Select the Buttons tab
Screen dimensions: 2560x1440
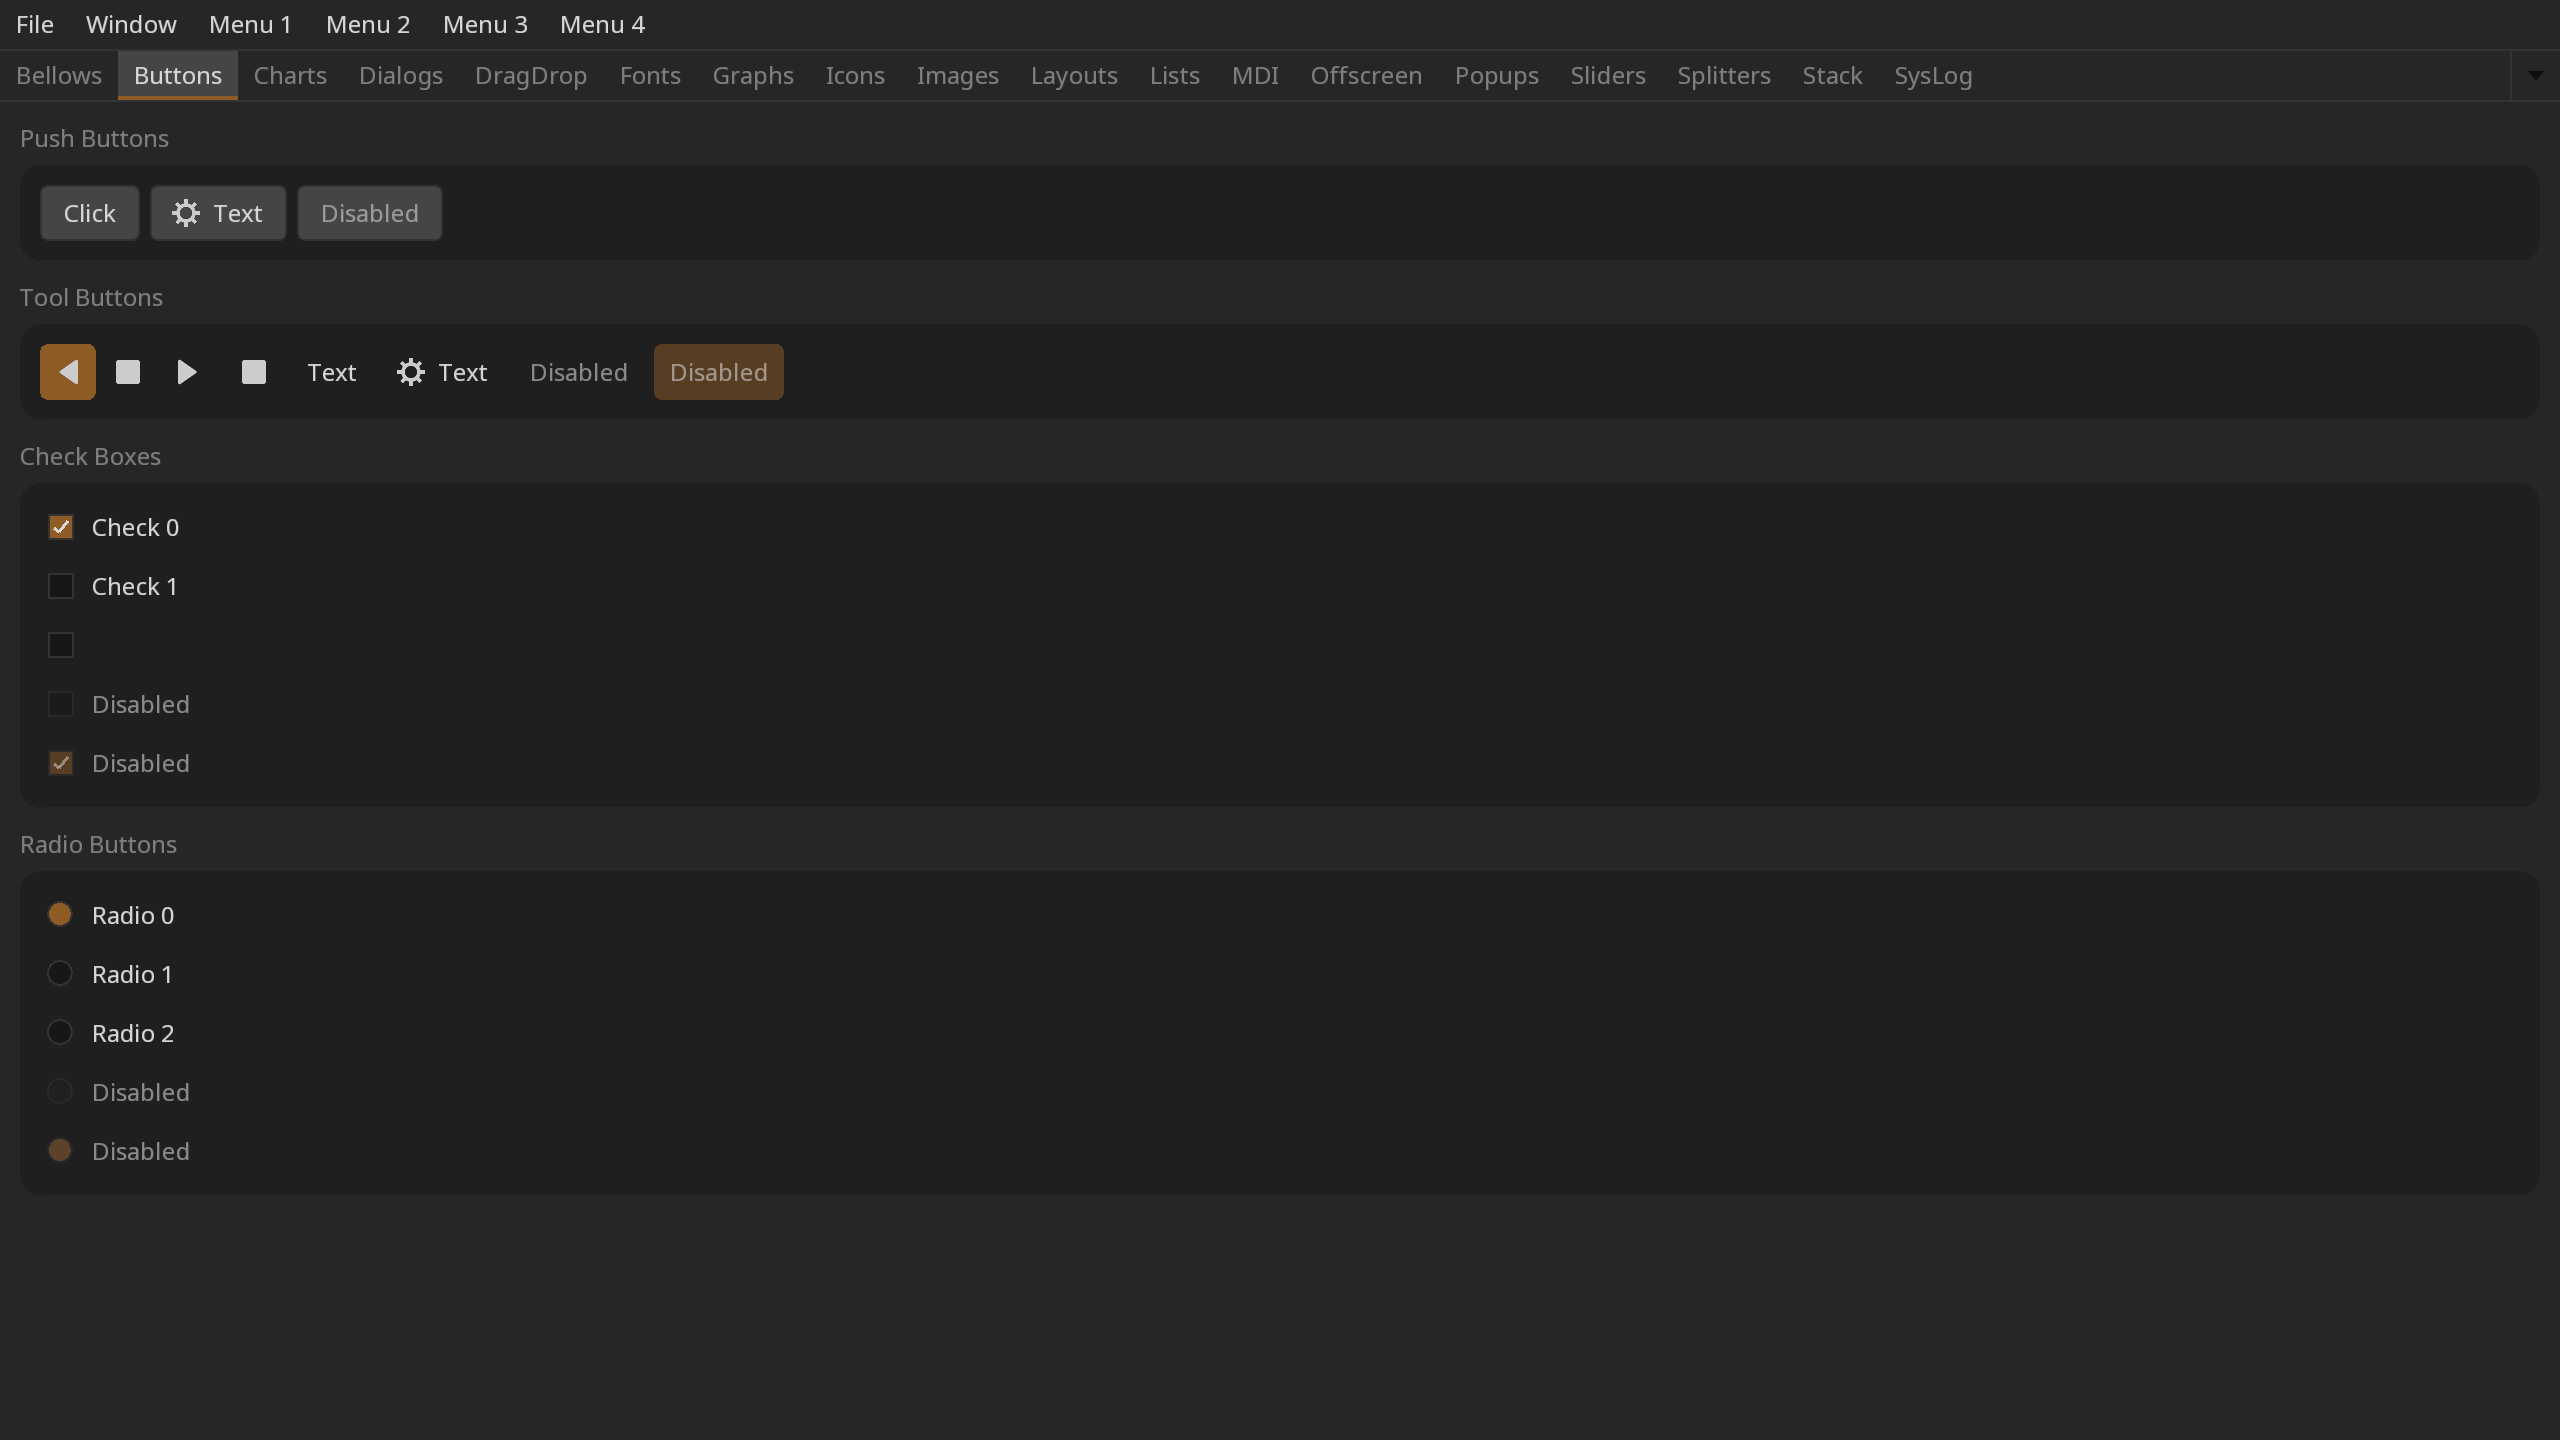pos(178,76)
